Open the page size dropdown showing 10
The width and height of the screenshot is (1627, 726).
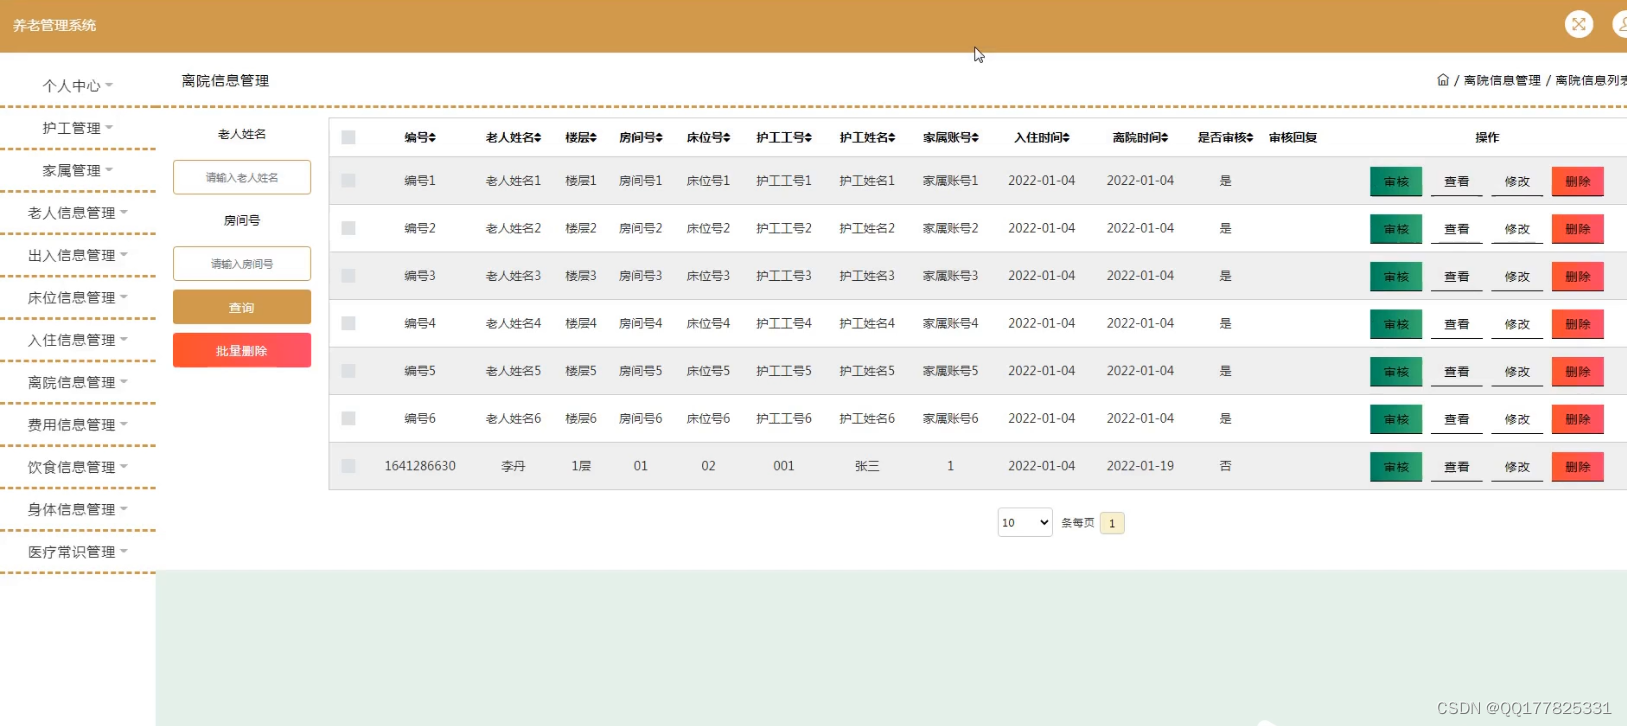tap(1024, 522)
